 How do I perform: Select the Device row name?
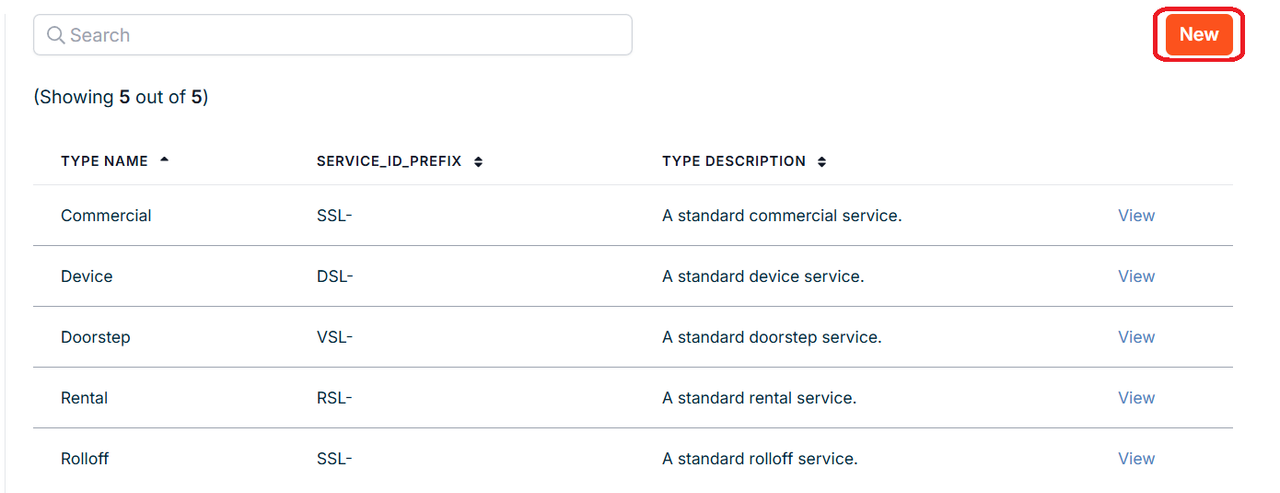pos(87,276)
